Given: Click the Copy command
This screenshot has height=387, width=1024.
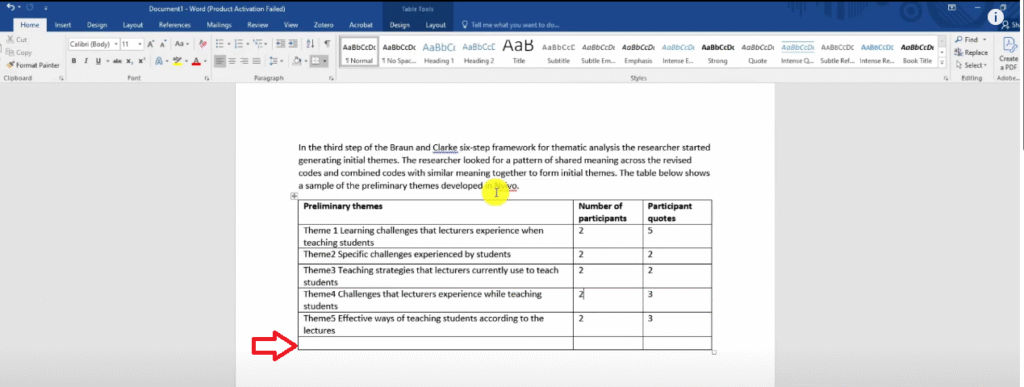Looking at the screenshot, I should click(19, 52).
